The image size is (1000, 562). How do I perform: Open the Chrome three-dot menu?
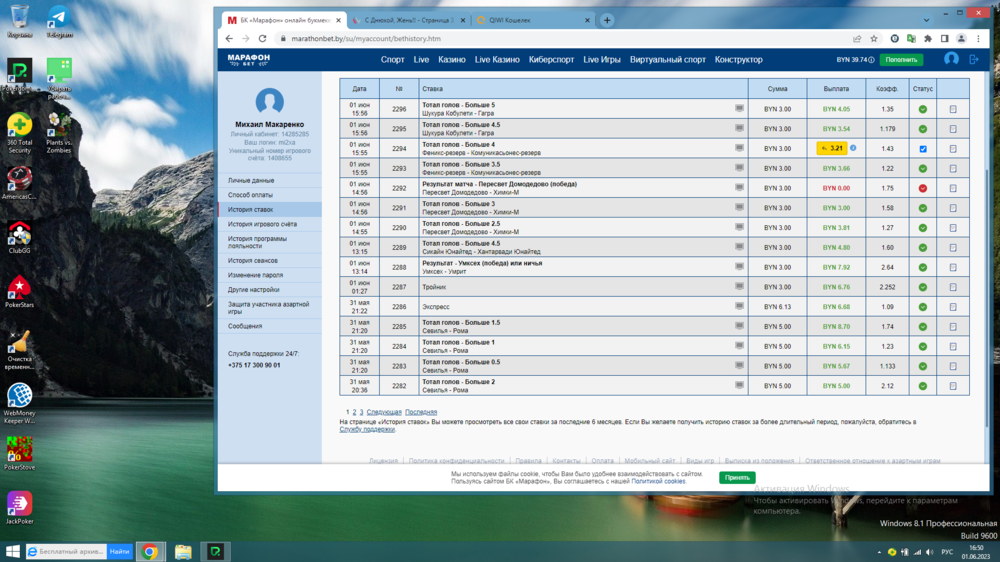pyautogui.click(x=979, y=39)
